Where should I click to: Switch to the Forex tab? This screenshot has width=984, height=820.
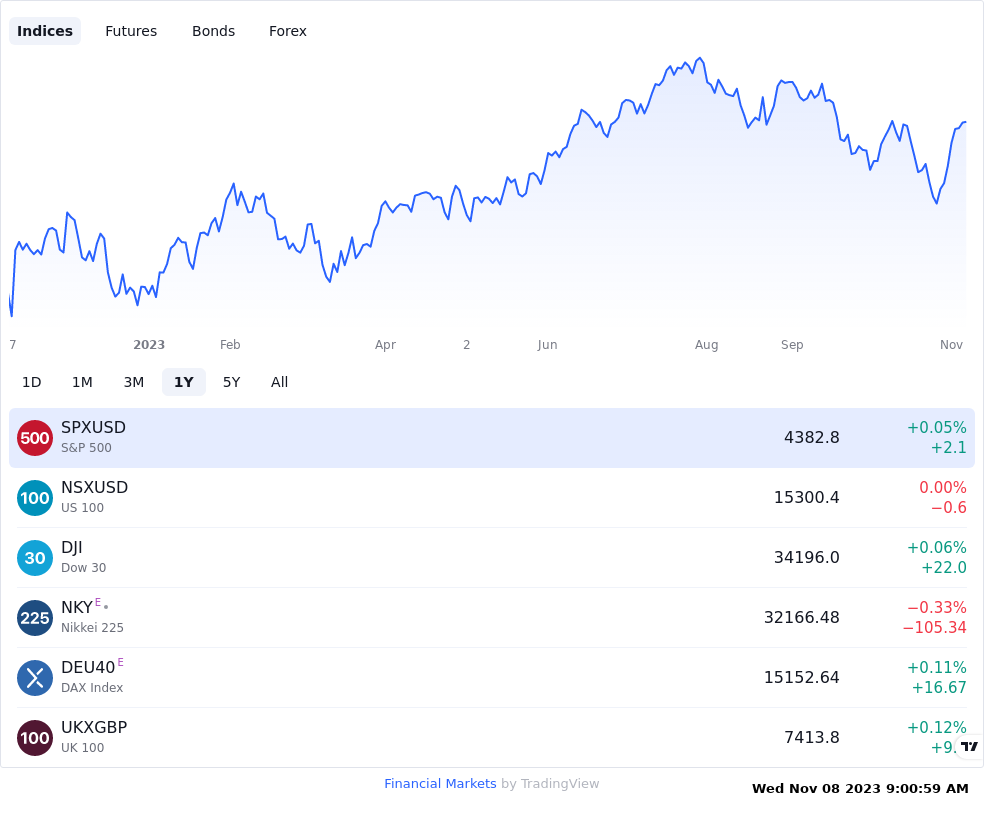pyautogui.click(x=287, y=31)
